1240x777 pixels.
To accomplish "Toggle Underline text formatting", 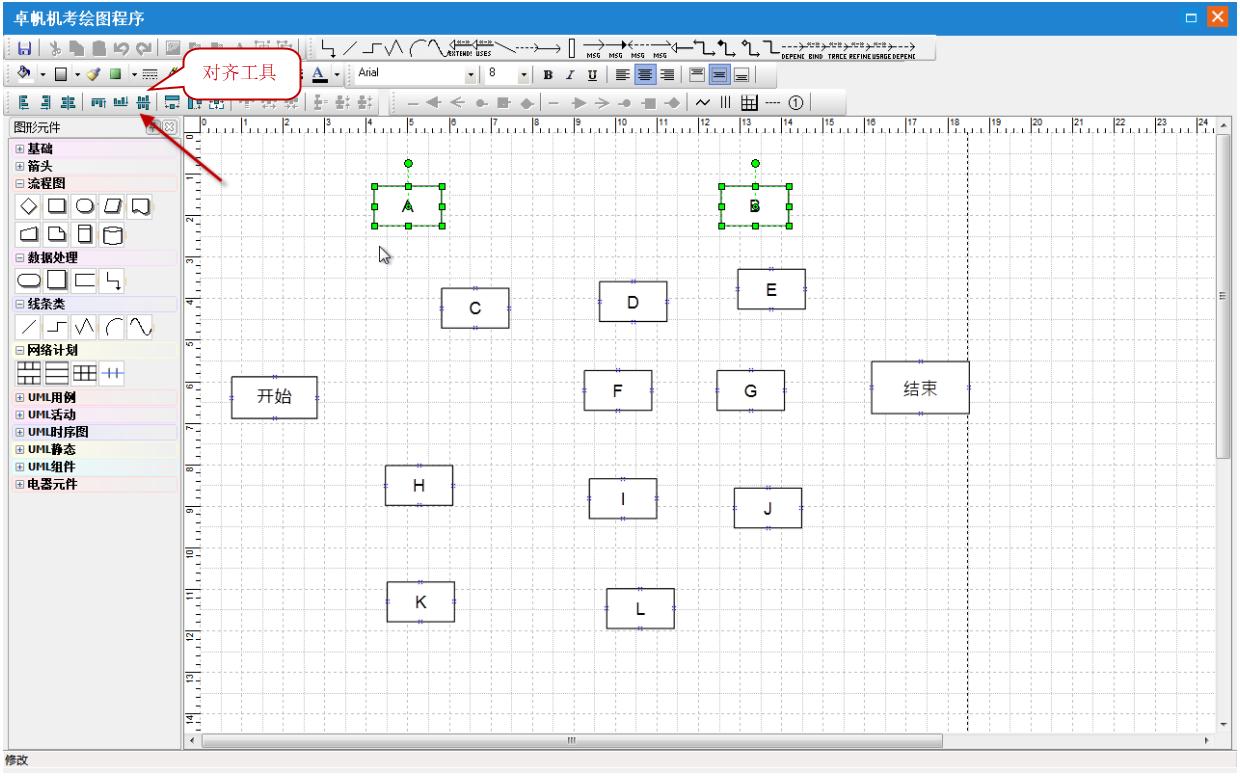I will coord(592,75).
